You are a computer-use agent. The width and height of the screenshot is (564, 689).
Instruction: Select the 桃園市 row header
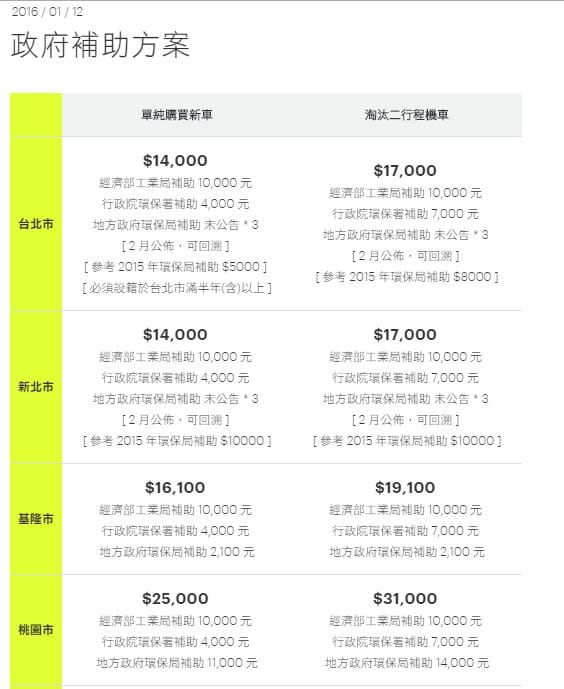[36, 630]
